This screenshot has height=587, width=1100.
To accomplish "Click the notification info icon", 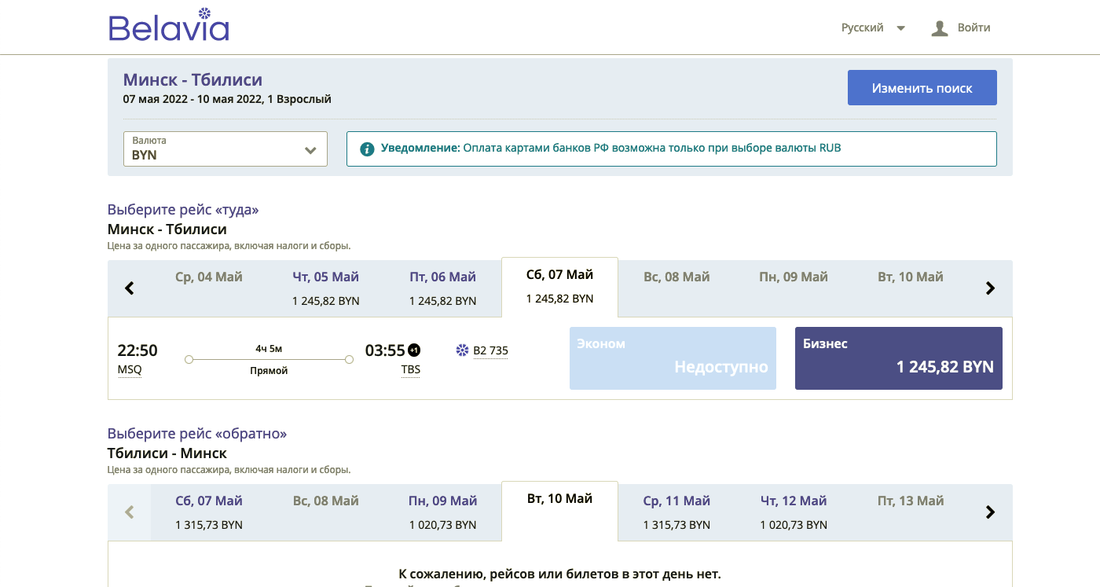I will pos(367,149).
